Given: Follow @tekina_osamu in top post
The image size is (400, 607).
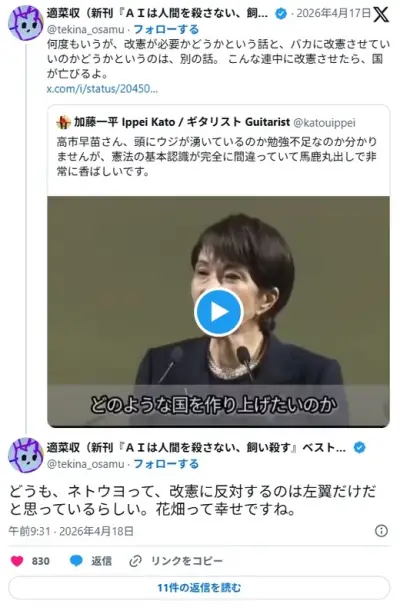Looking at the screenshot, I should point(166,29).
